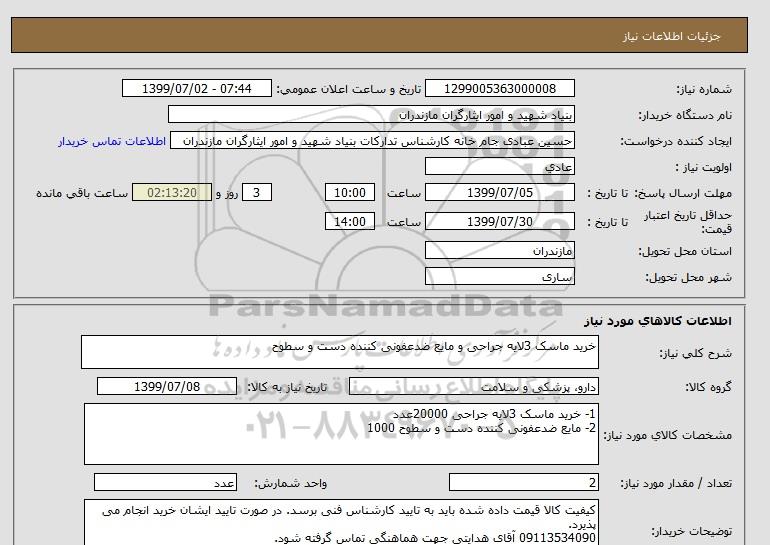Click the text ساعت باقی مانده
Image resolution: width=770 pixels, height=545 pixels.
coord(82,193)
